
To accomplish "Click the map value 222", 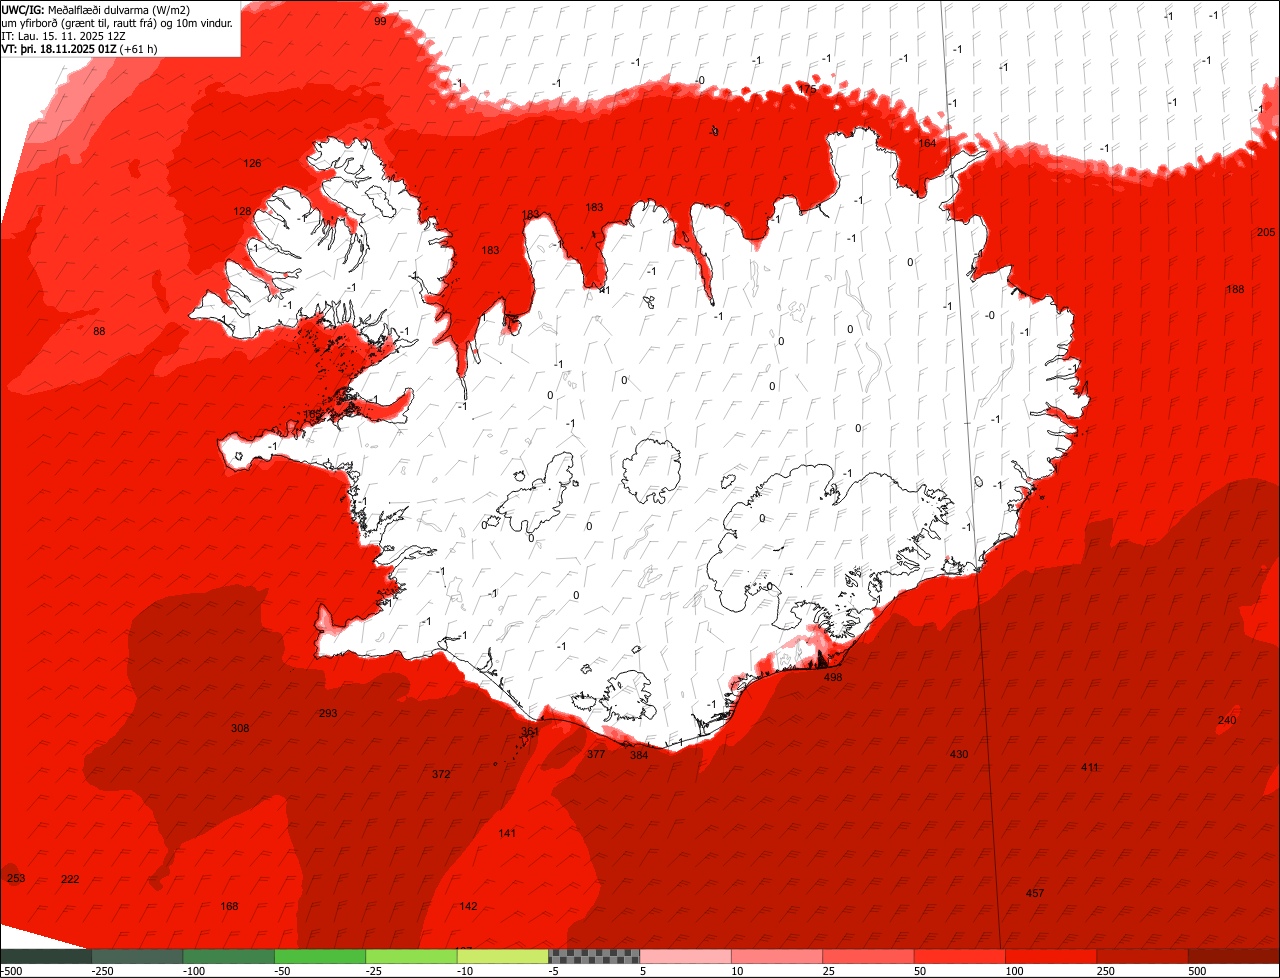I will pyautogui.click(x=70, y=879).
